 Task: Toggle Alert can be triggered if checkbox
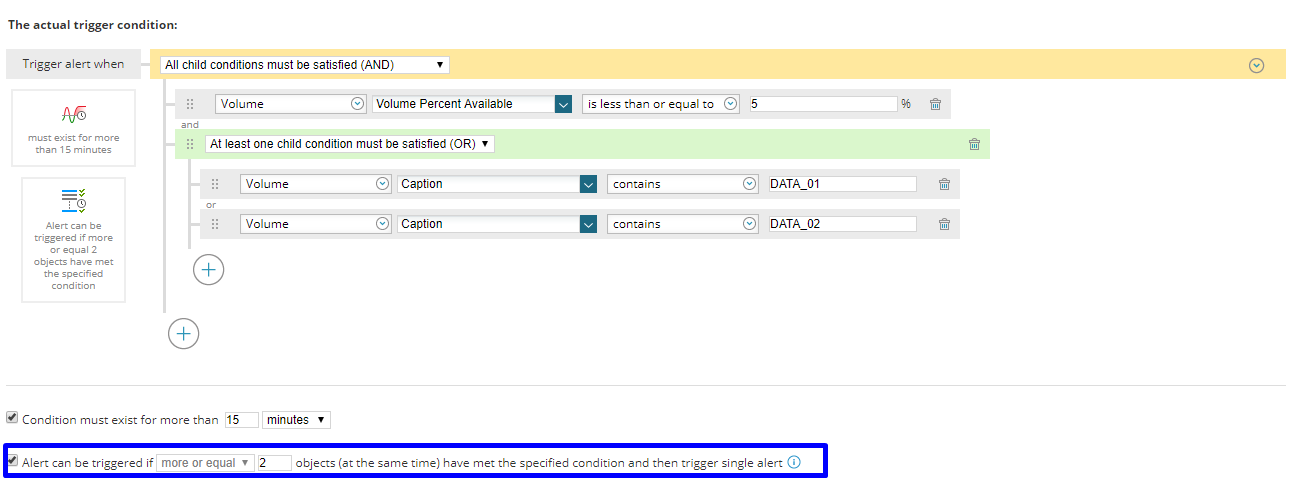(12, 462)
